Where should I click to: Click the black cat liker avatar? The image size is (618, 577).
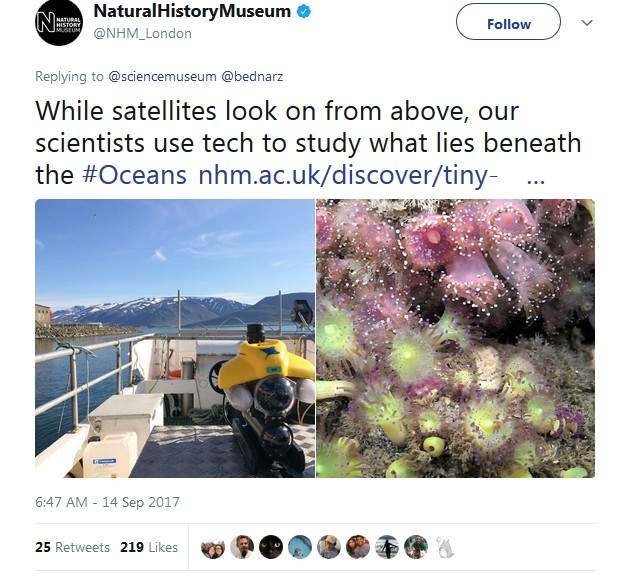[x=270, y=547]
